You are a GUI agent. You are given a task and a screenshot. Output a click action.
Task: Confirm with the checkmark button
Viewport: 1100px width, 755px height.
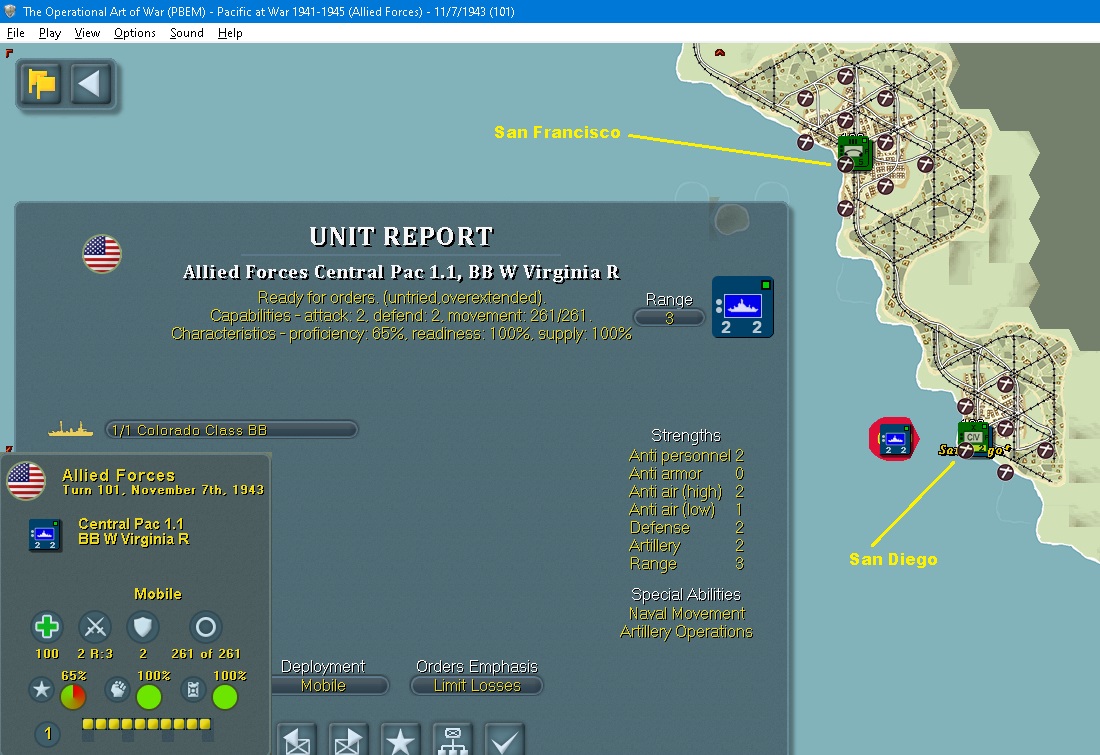[x=504, y=740]
